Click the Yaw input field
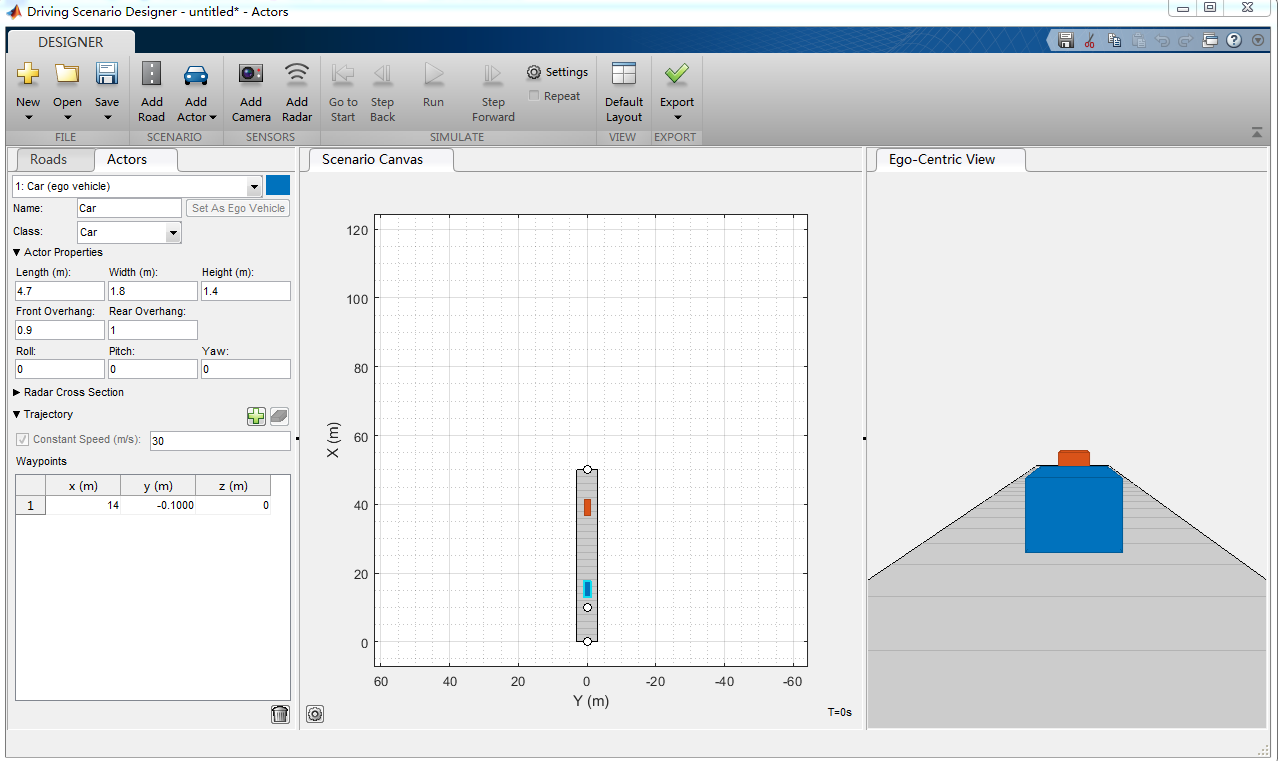 point(246,369)
